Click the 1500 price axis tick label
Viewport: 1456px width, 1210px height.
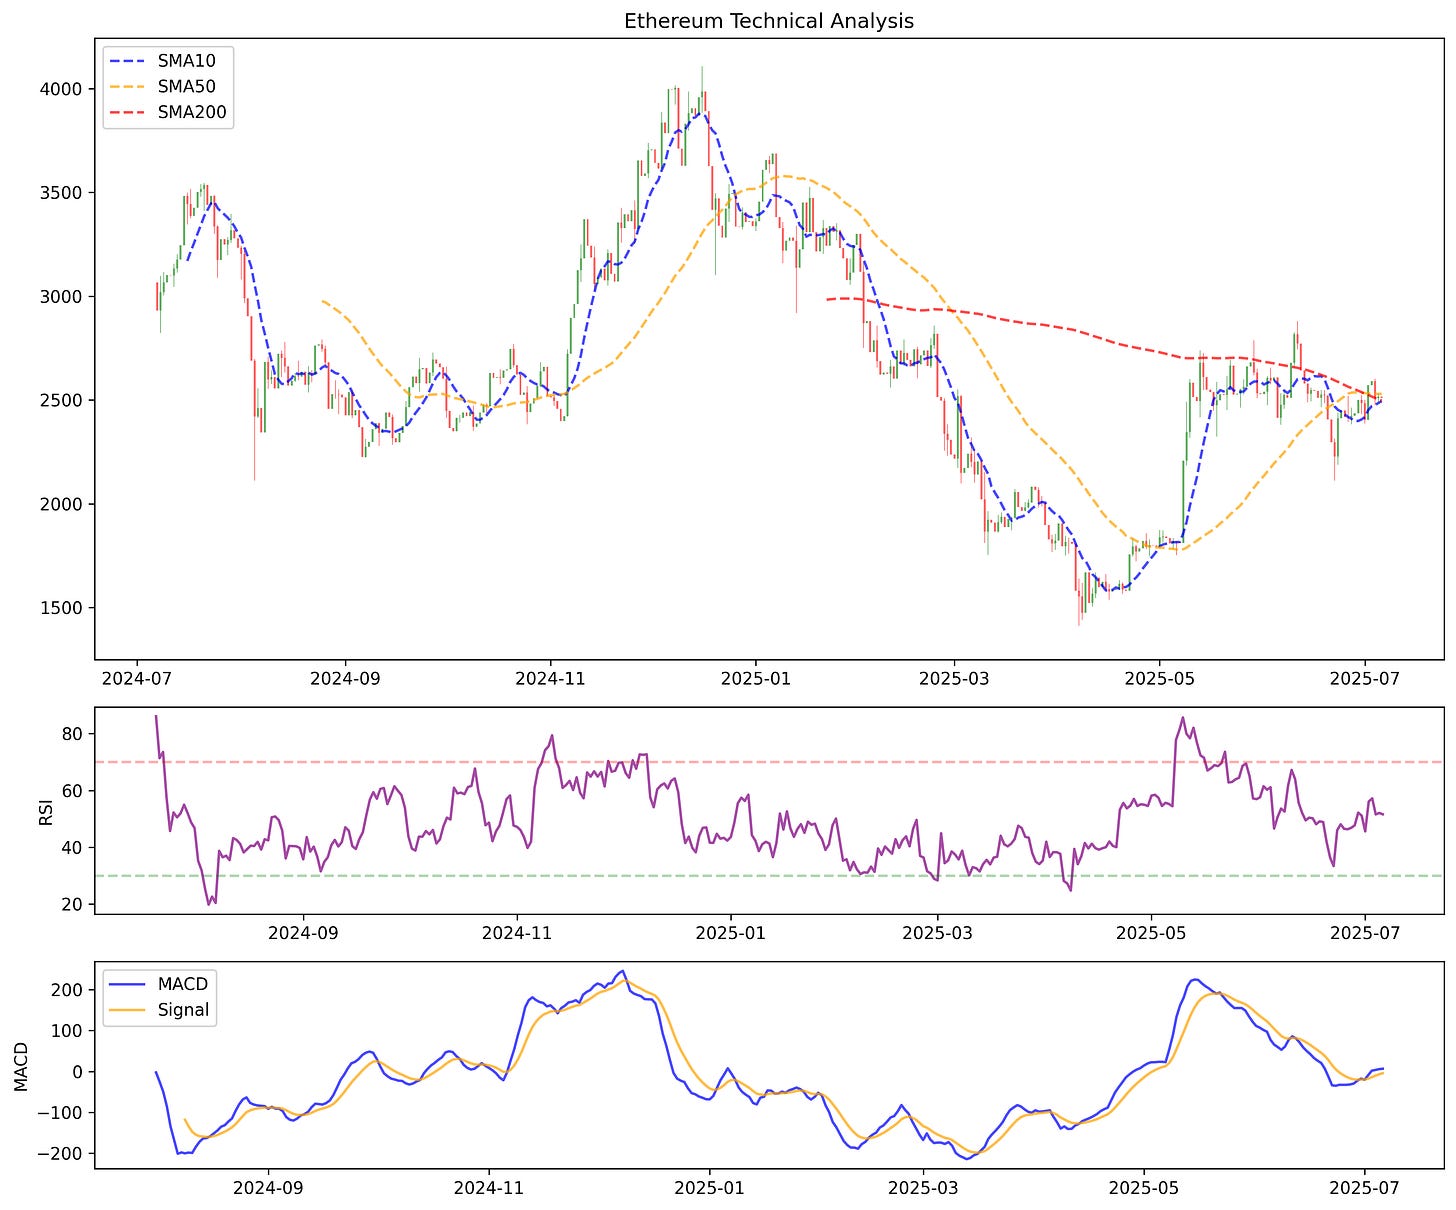(x=63, y=608)
